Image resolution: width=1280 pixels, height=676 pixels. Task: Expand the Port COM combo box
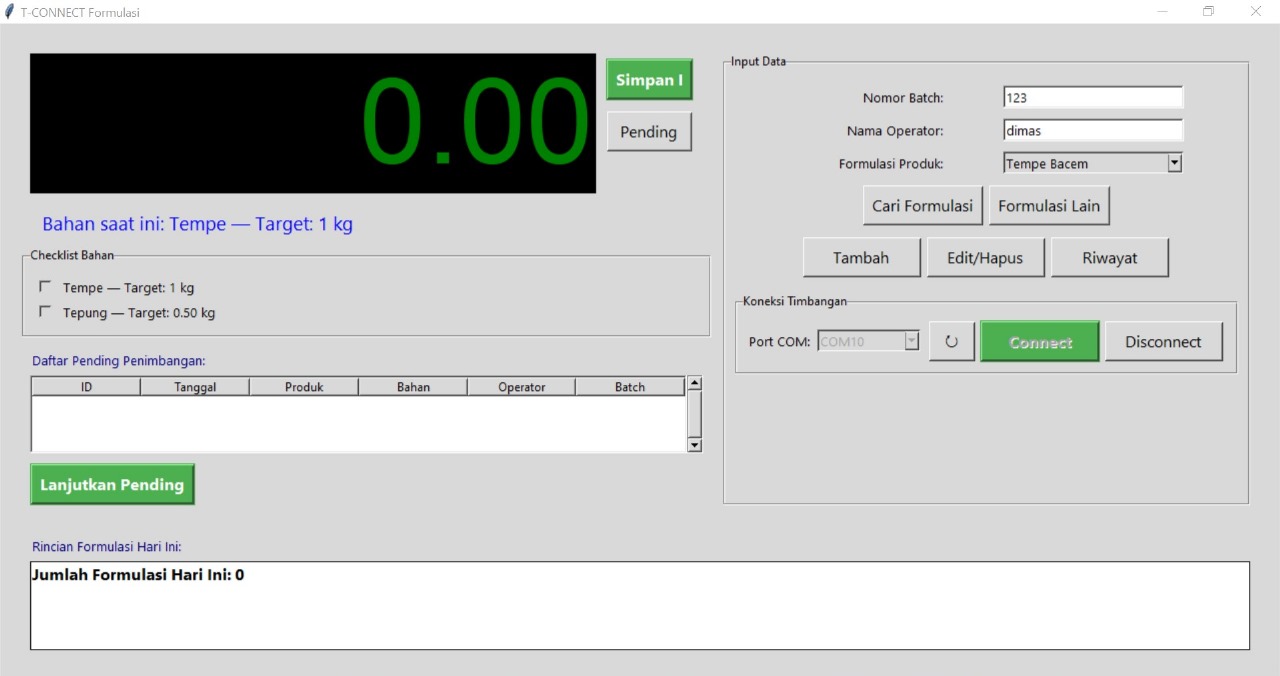point(911,342)
